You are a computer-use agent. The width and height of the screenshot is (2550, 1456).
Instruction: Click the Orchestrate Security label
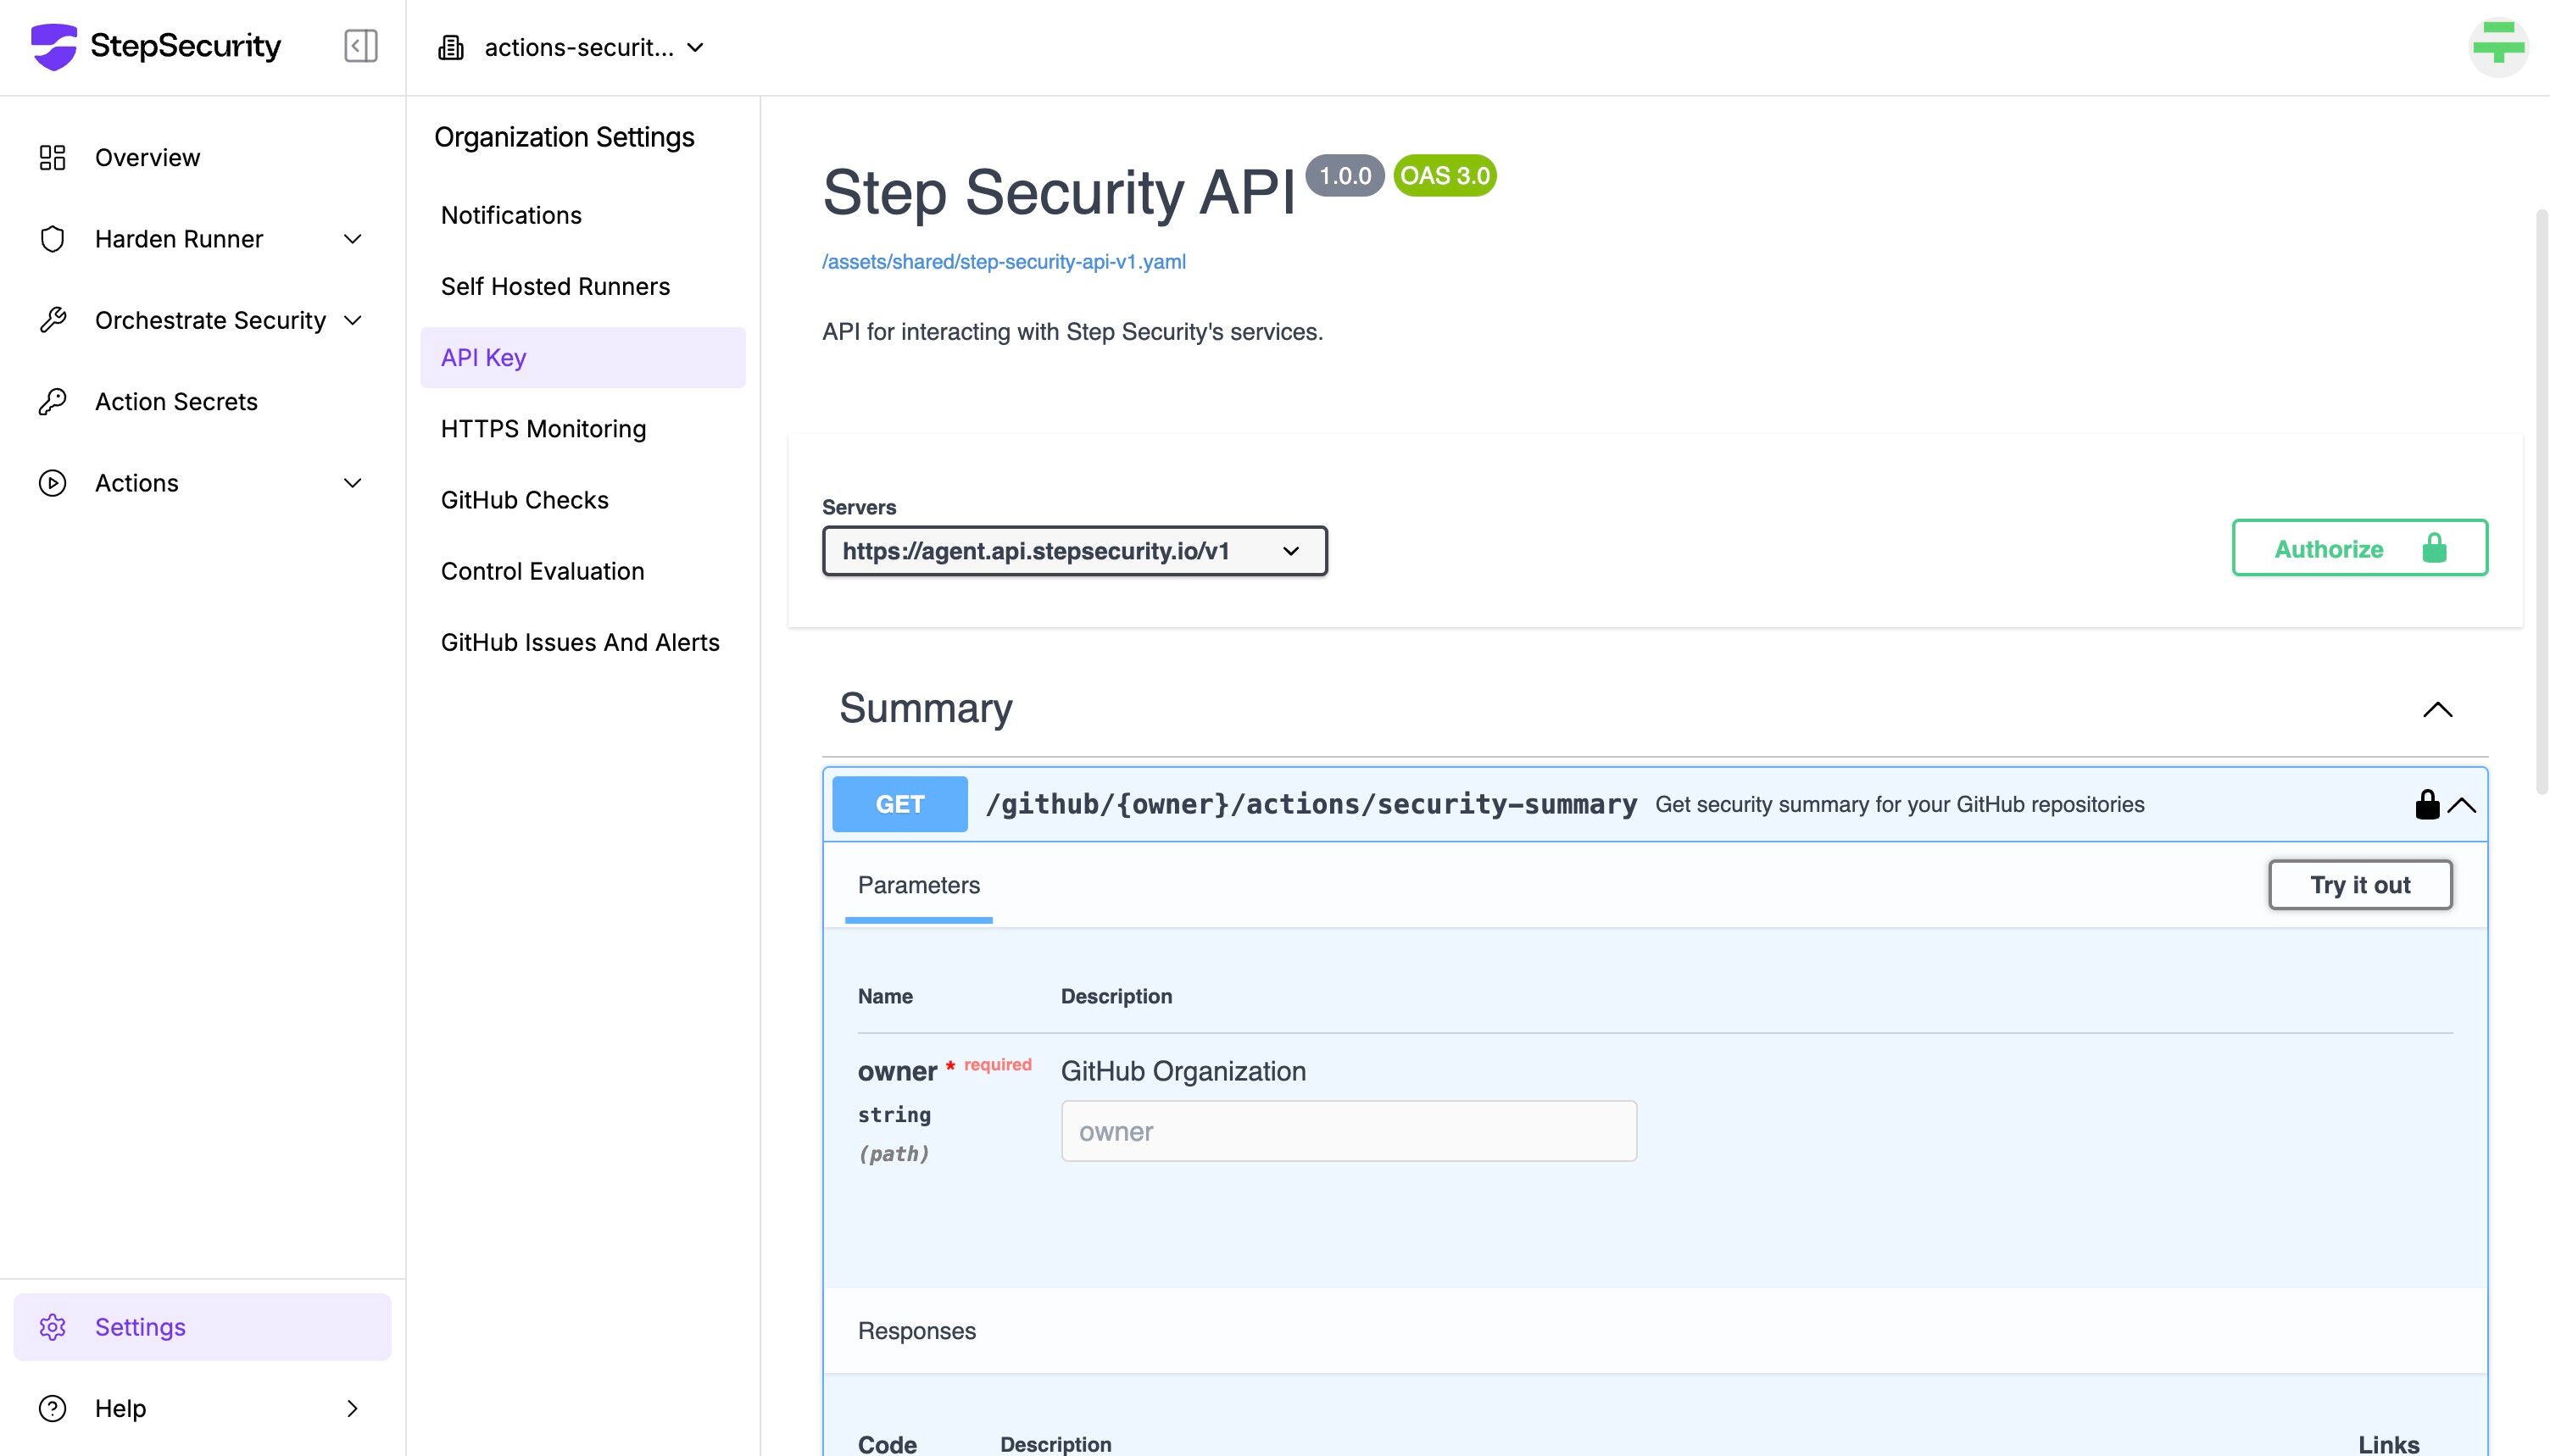[x=210, y=320]
